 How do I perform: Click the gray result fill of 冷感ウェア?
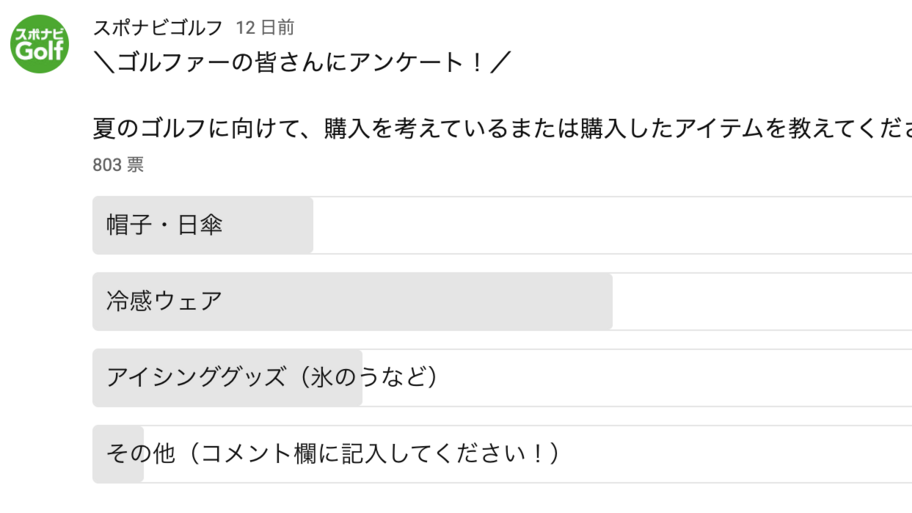352,301
